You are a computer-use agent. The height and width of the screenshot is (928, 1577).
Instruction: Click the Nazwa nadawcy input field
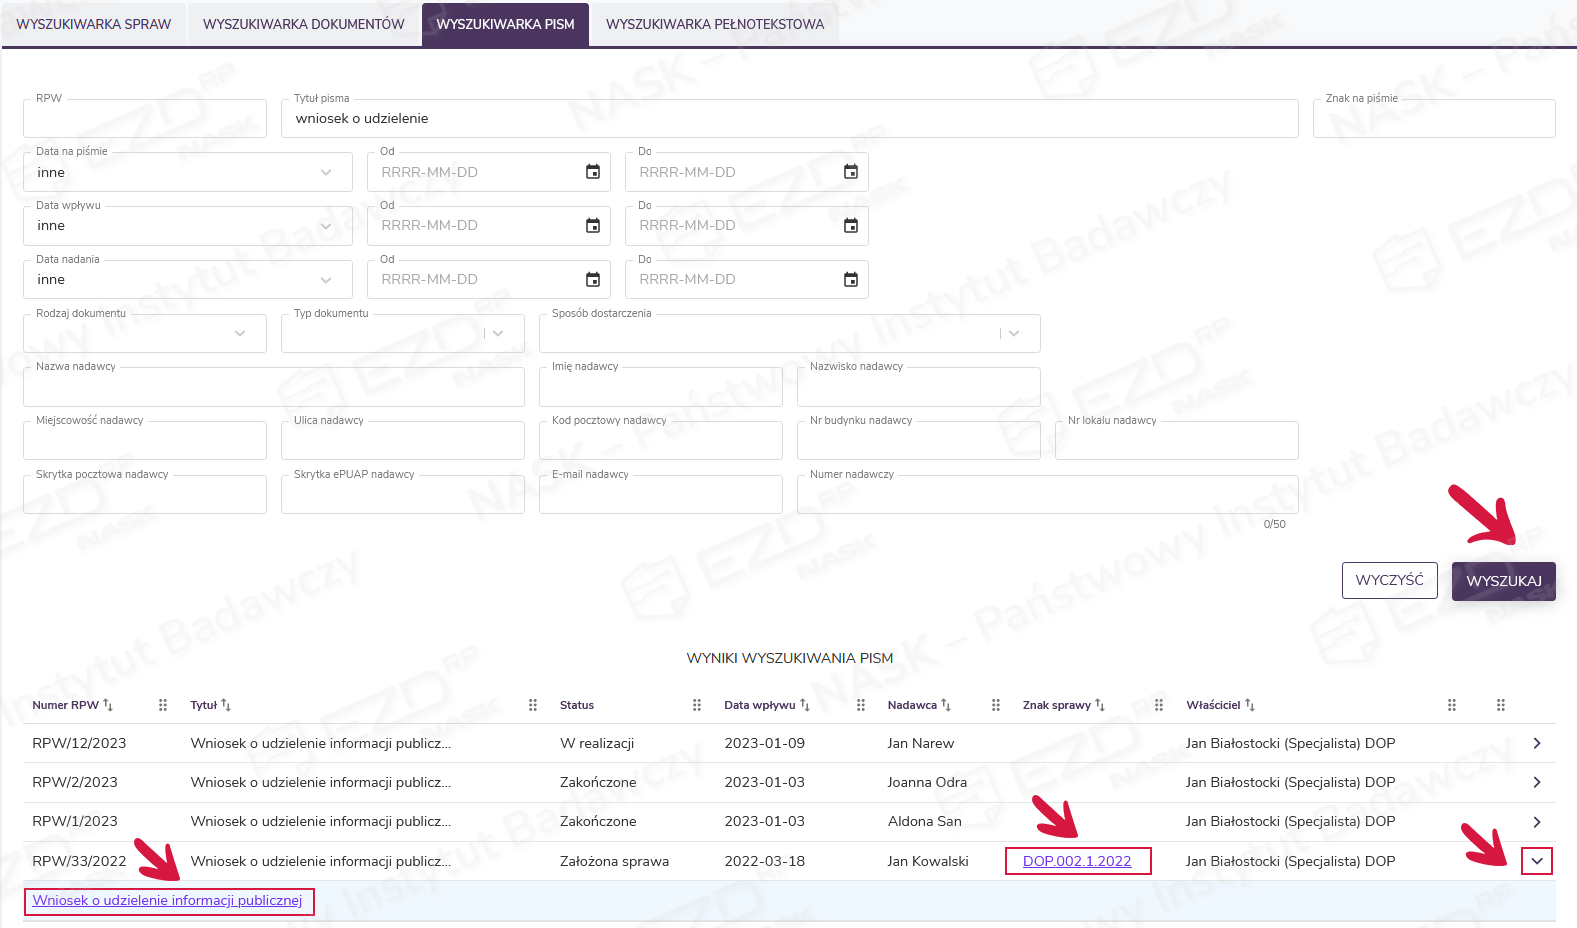[273, 388]
